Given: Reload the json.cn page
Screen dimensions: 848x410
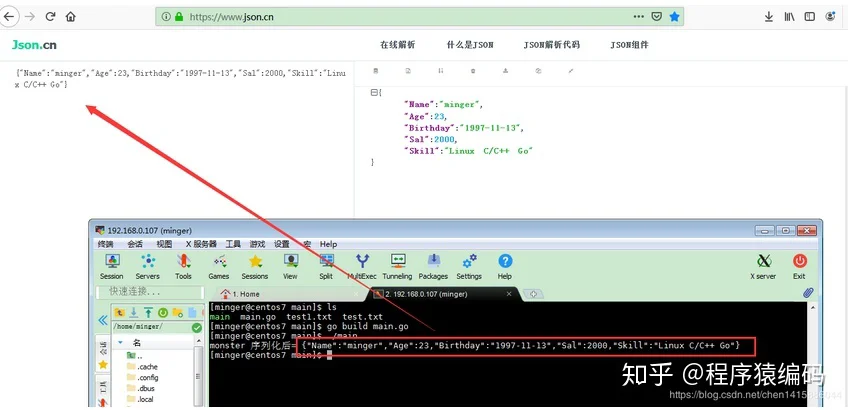Looking at the screenshot, I should [51, 17].
